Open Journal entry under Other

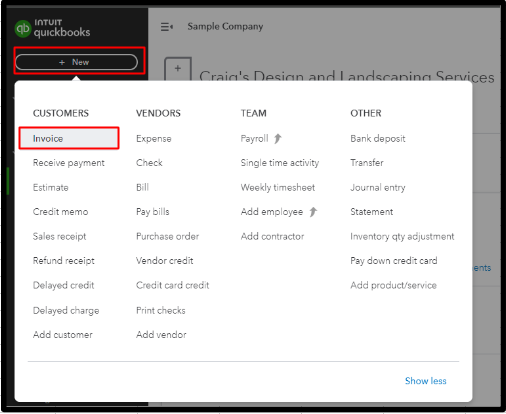pyautogui.click(x=378, y=188)
